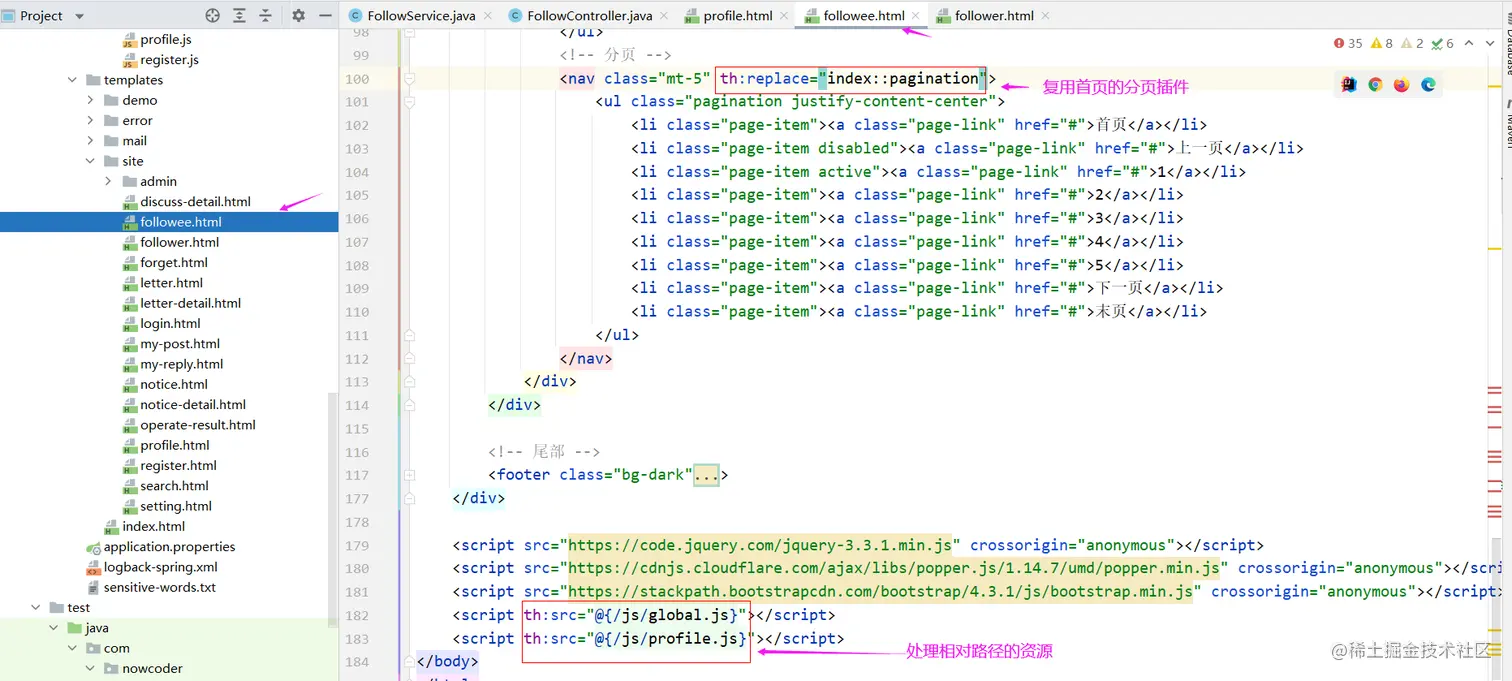Expand the demo folder
This screenshot has height=681, width=1512.
pos(91,100)
